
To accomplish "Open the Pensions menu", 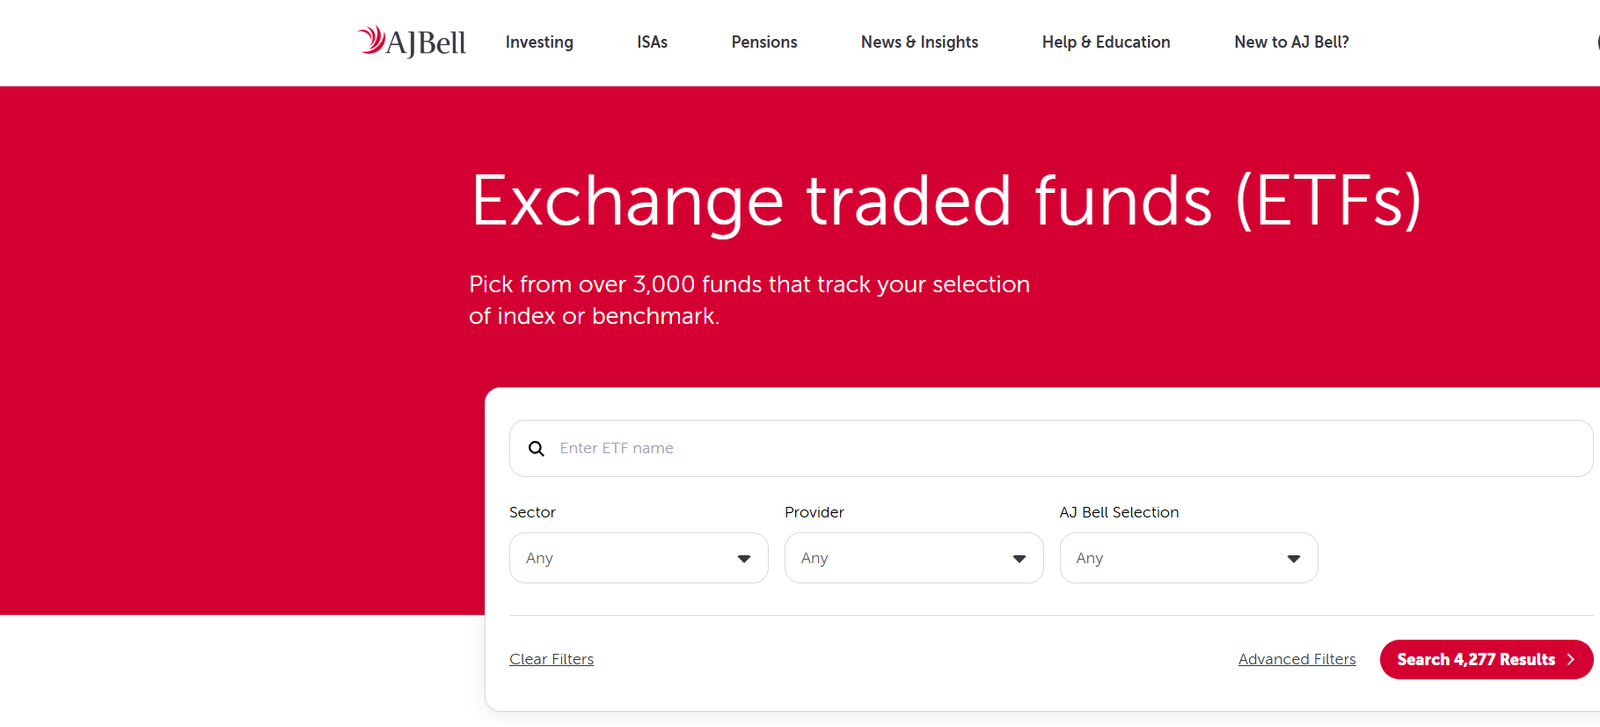I will click(x=764, y=42).
